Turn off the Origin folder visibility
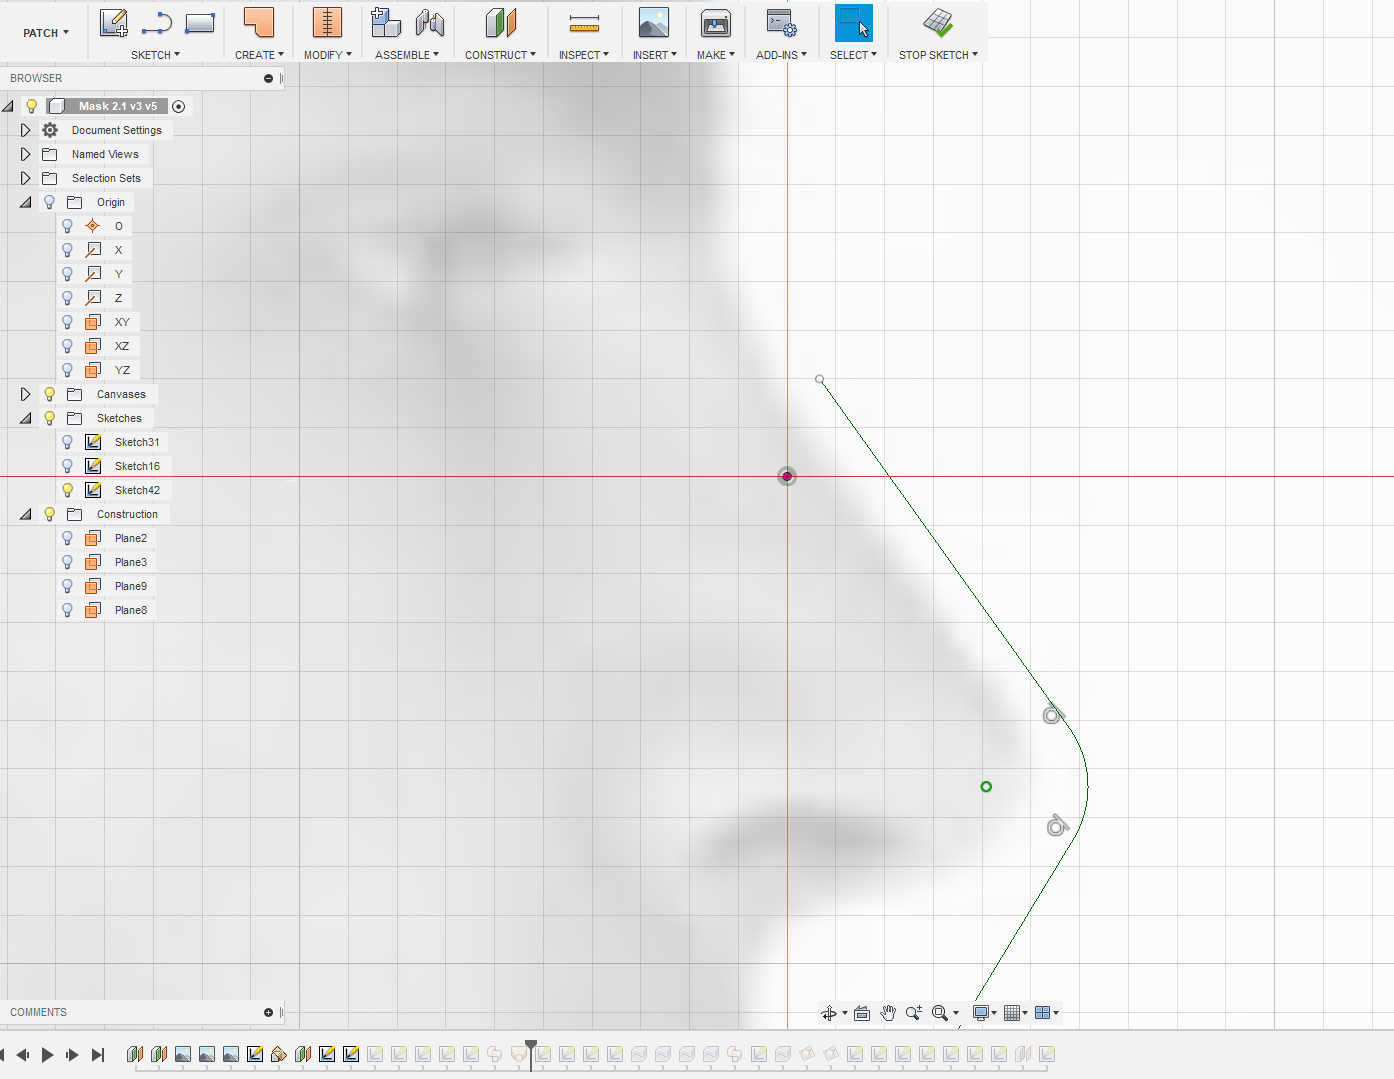 (x=49, y=202)
